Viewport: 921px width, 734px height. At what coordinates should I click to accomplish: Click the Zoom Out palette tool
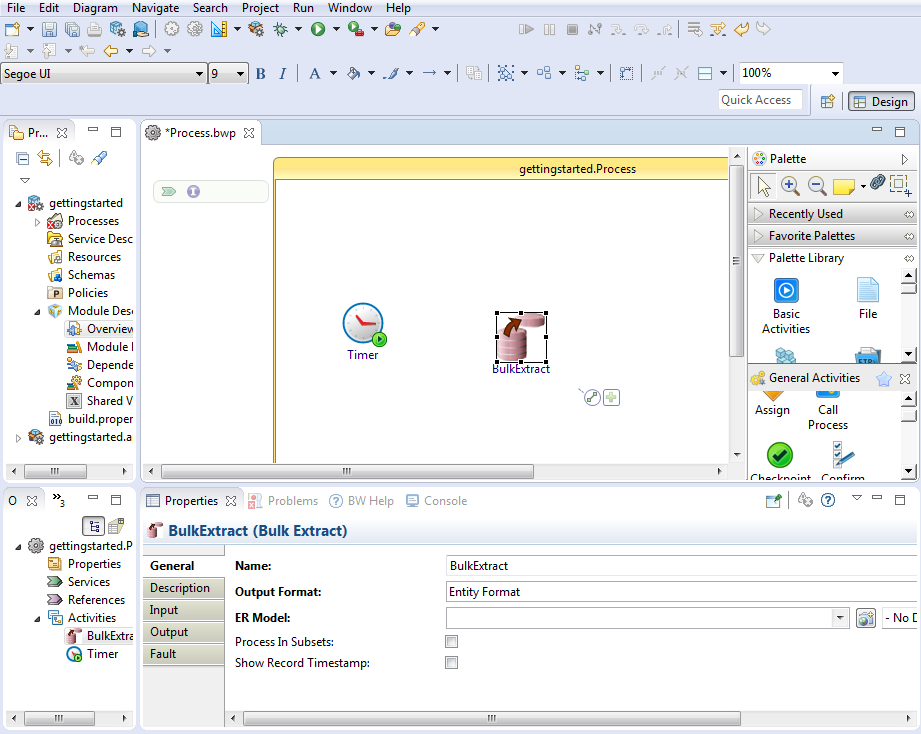(817, 185)
